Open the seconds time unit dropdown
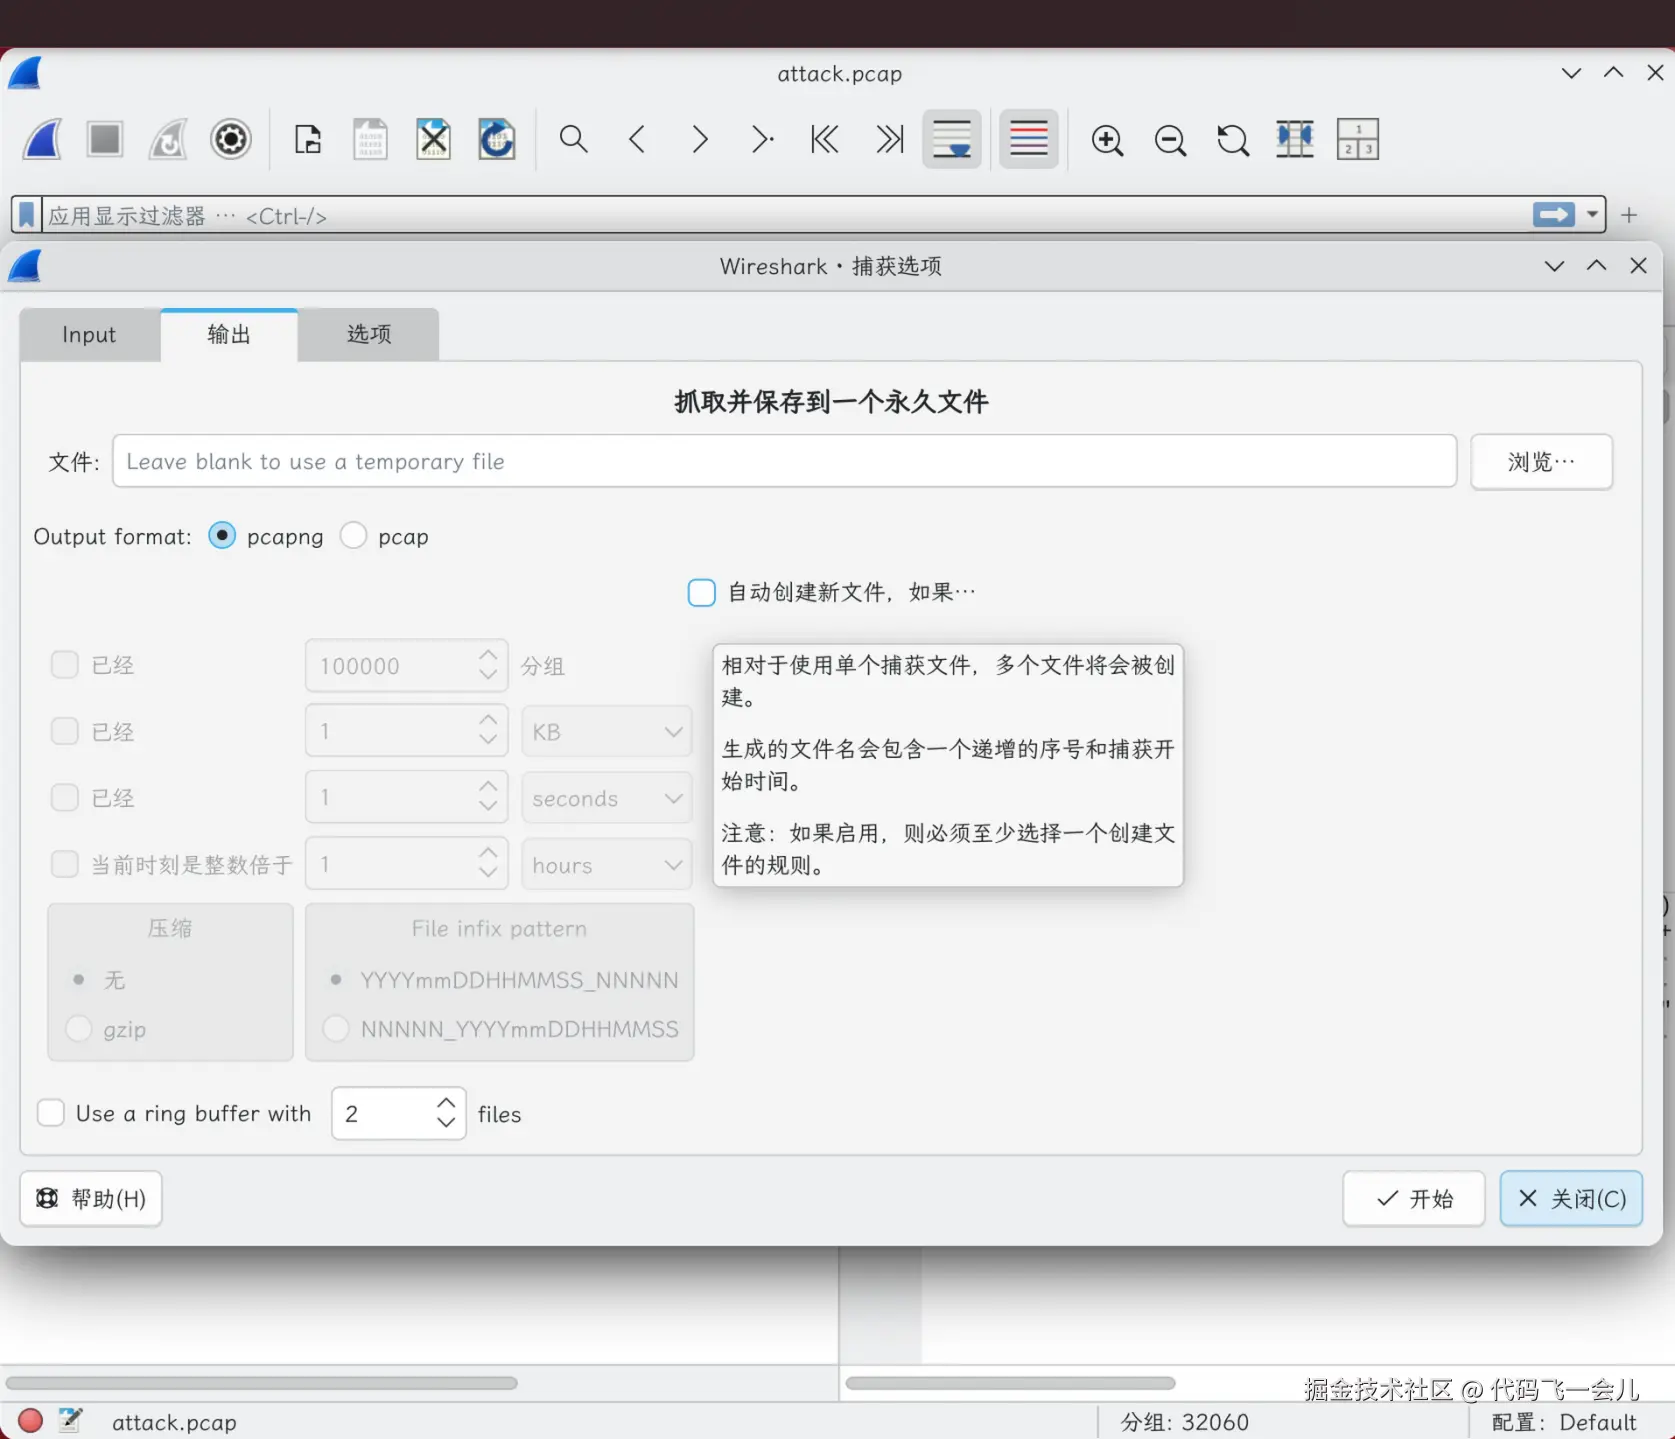1675x1439 pixels. coord(607,798)
